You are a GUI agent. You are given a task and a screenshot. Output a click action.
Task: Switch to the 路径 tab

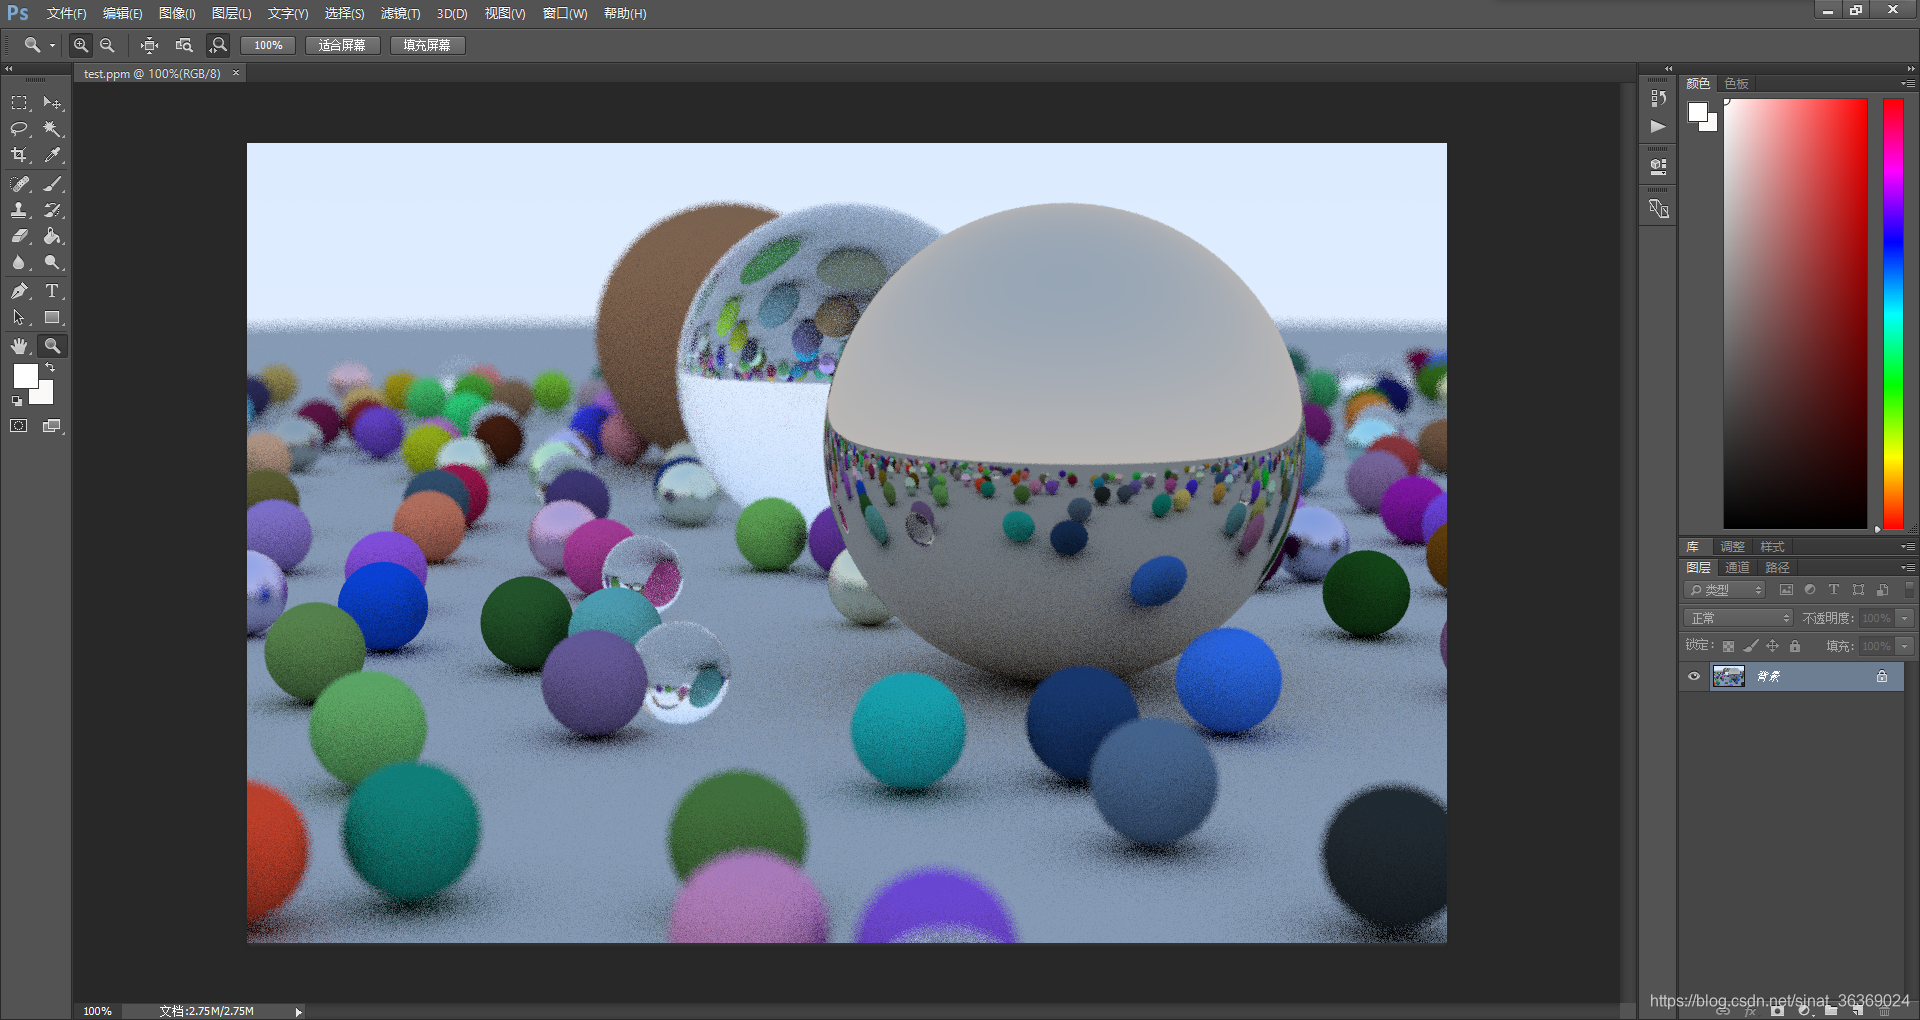[x=1777, y=568]
